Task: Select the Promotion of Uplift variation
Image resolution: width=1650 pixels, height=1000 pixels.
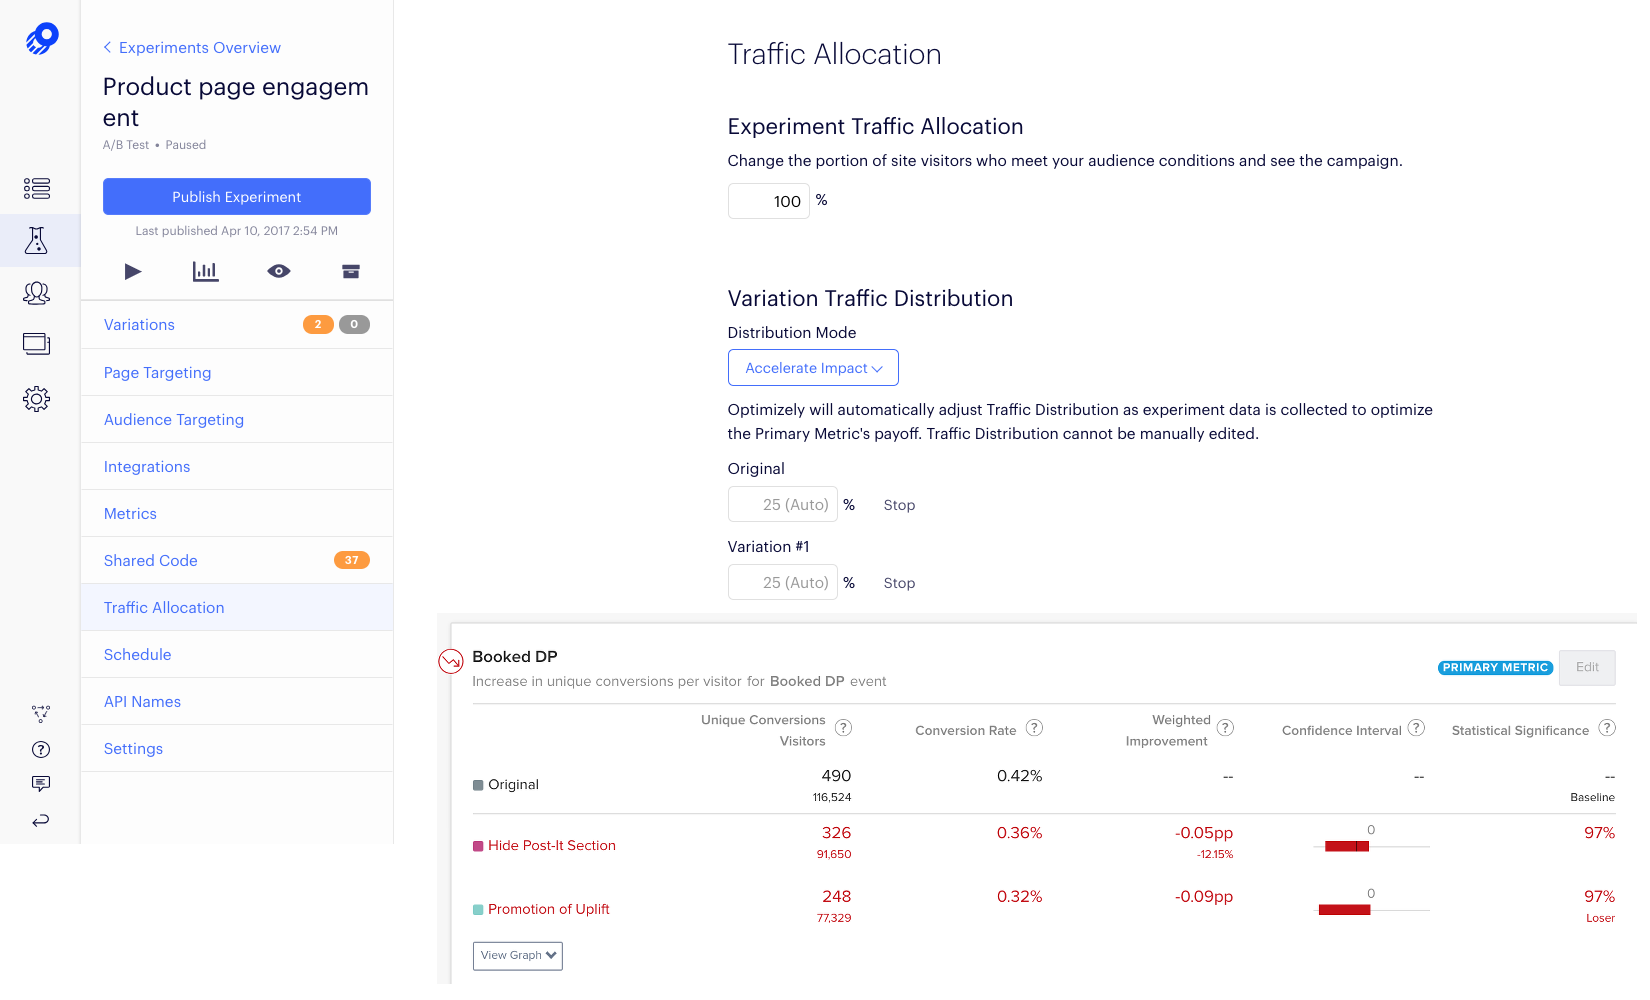Action: click(x=549, y=909)
